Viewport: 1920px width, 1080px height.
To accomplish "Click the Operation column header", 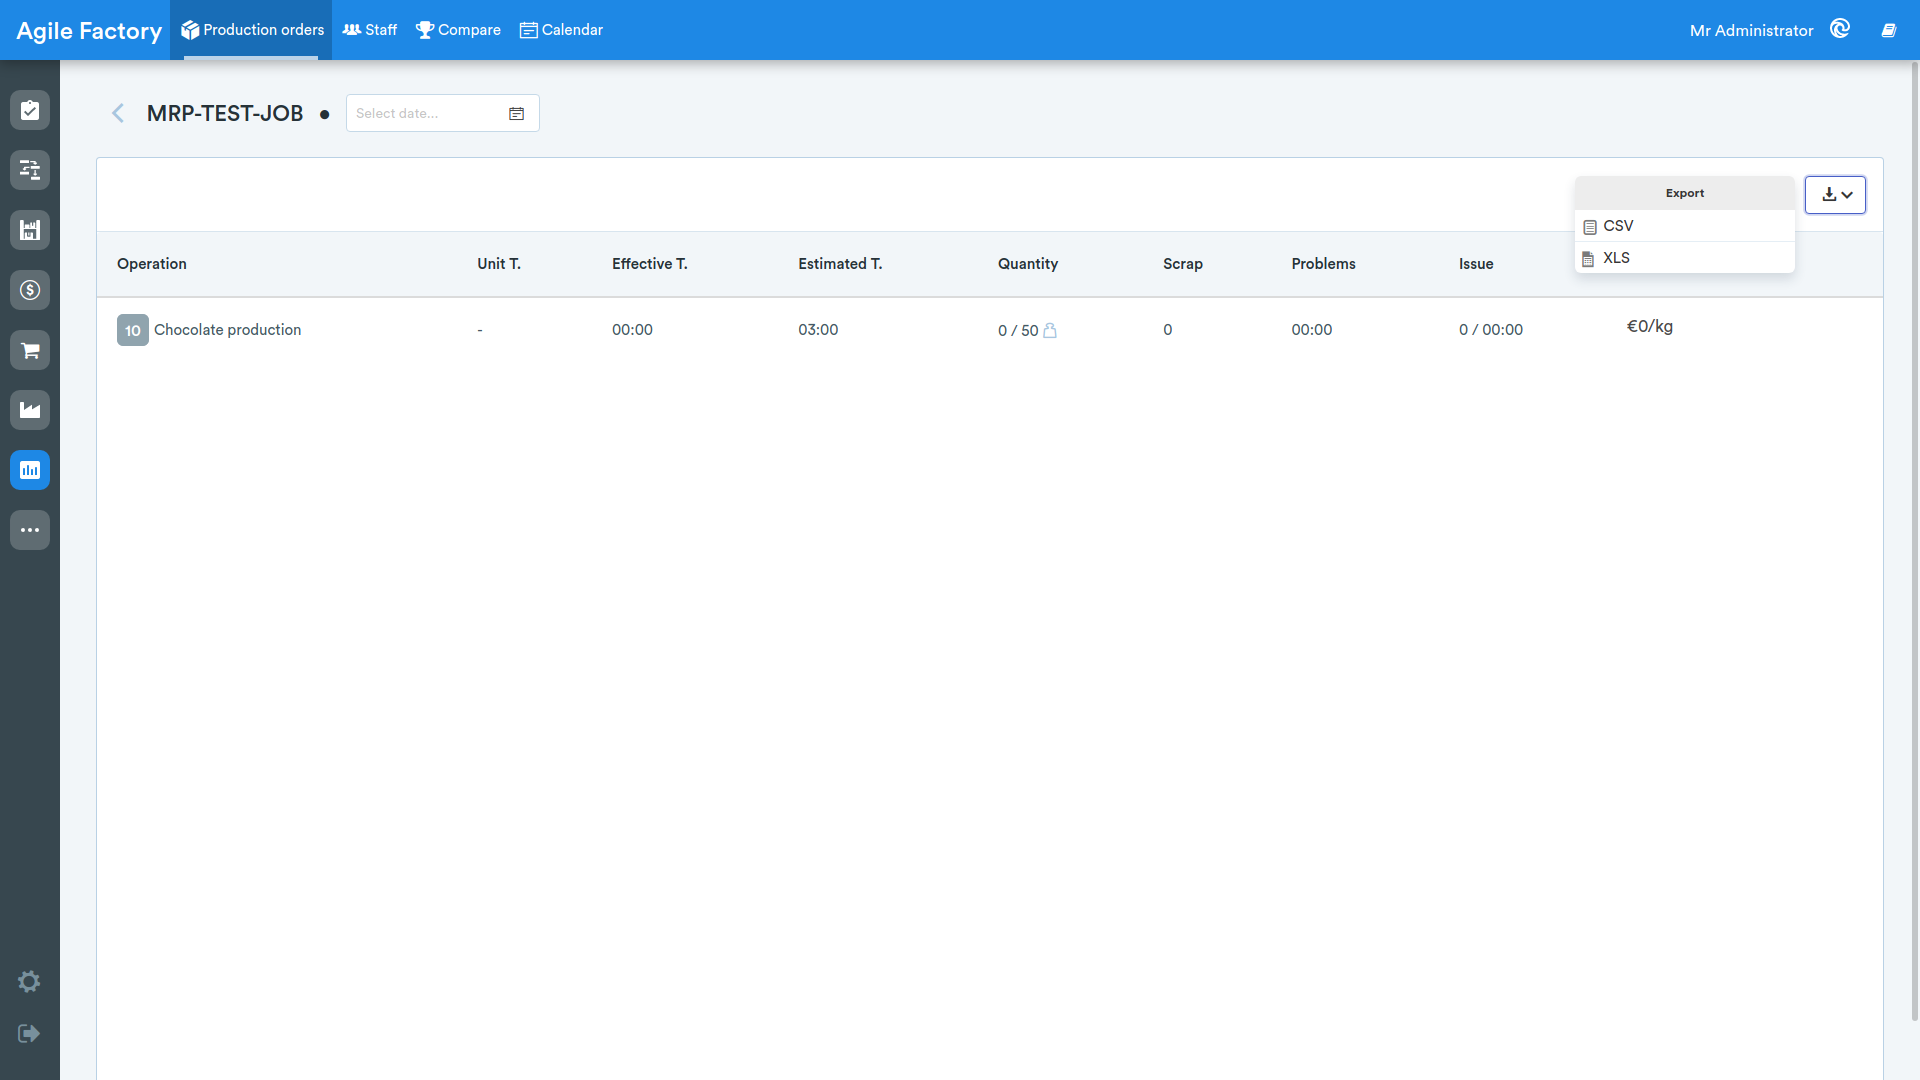I will tap(152, 264).
